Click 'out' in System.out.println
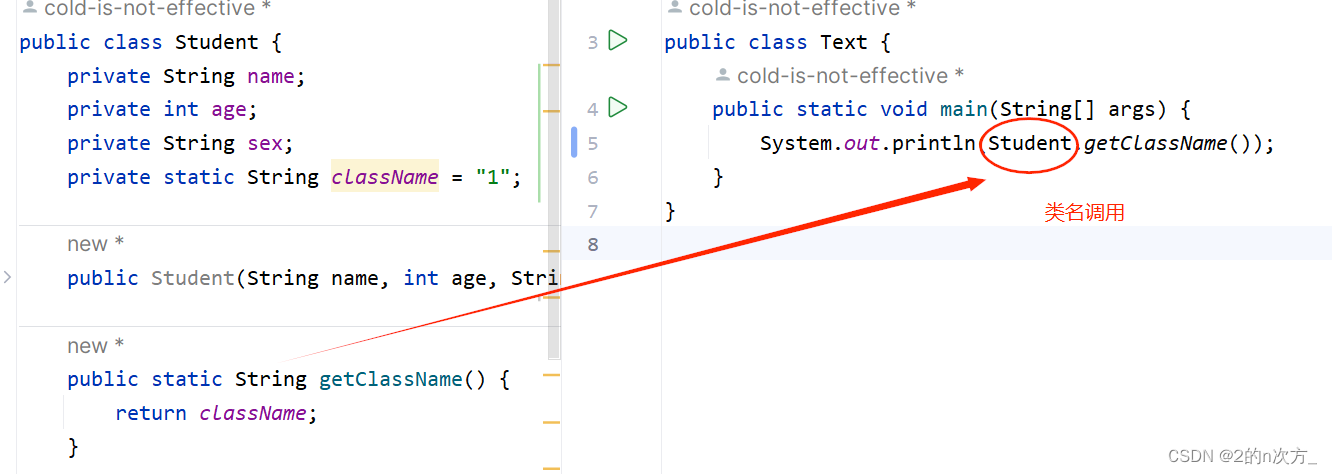 click(x=862, y=143)
